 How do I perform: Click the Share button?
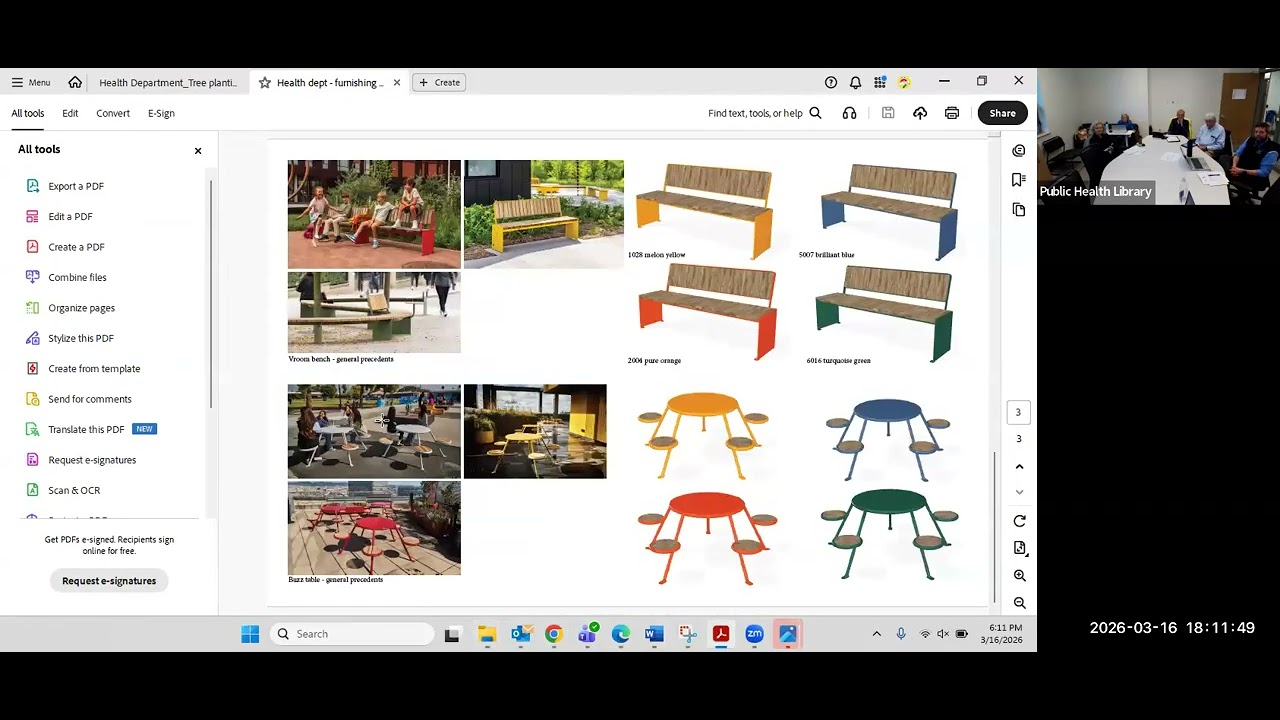tap(1002, 113)
